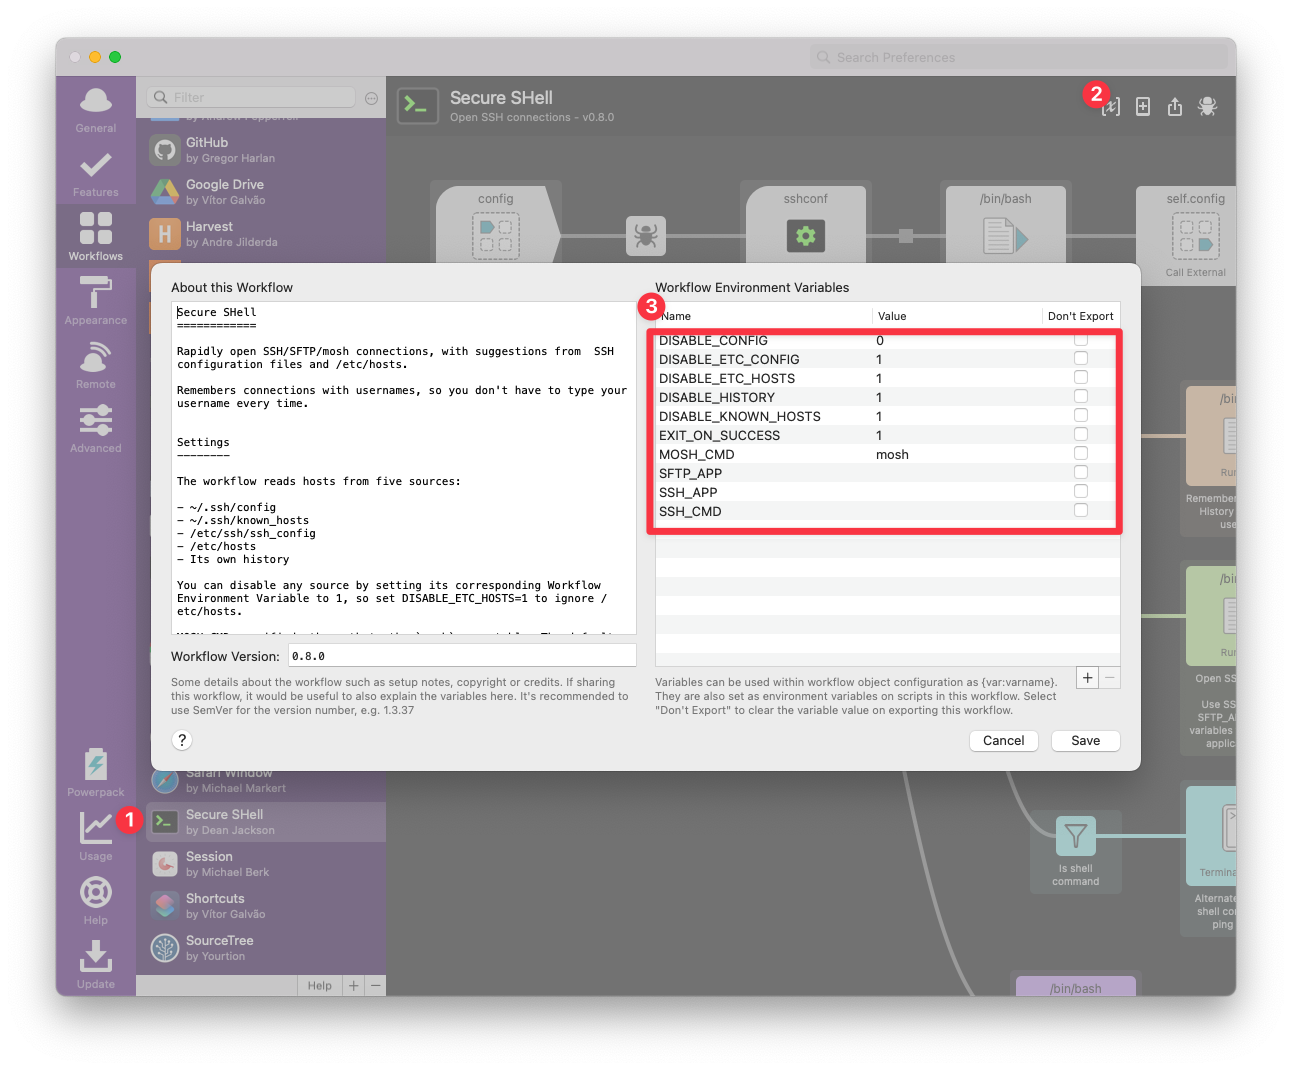1292x1070 pixels.
Task: Select the Harvest workflow
Action: click(261, 234)
